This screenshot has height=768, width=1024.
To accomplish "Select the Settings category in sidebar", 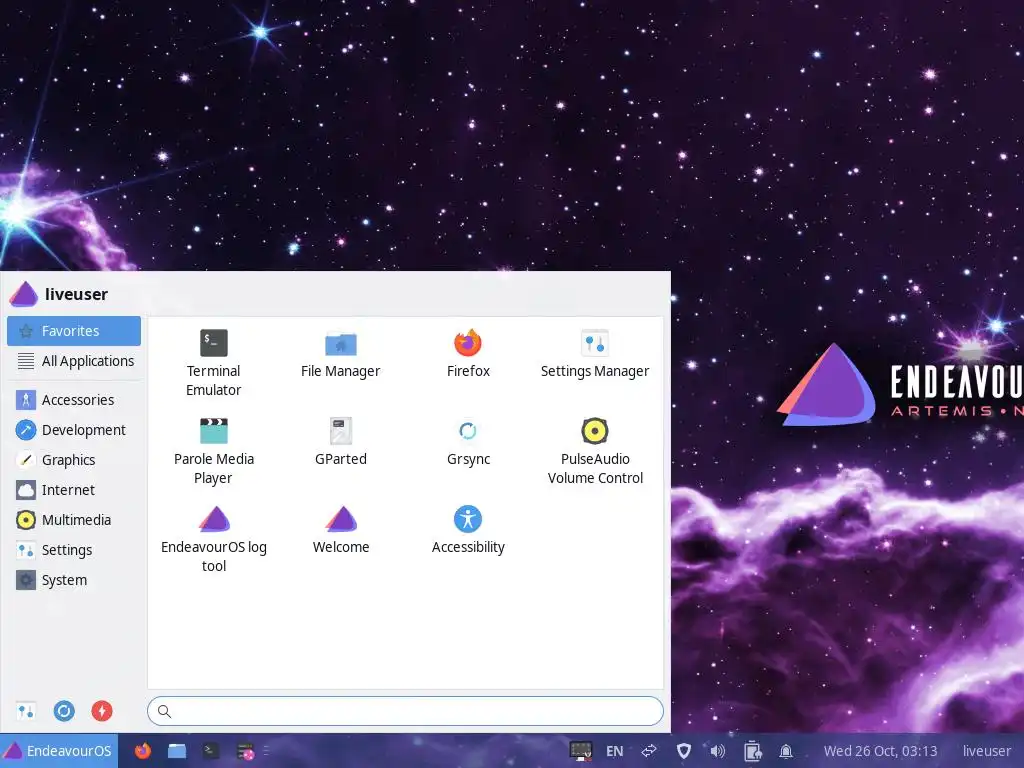I will pyautogui.click(x=74, y=550).
